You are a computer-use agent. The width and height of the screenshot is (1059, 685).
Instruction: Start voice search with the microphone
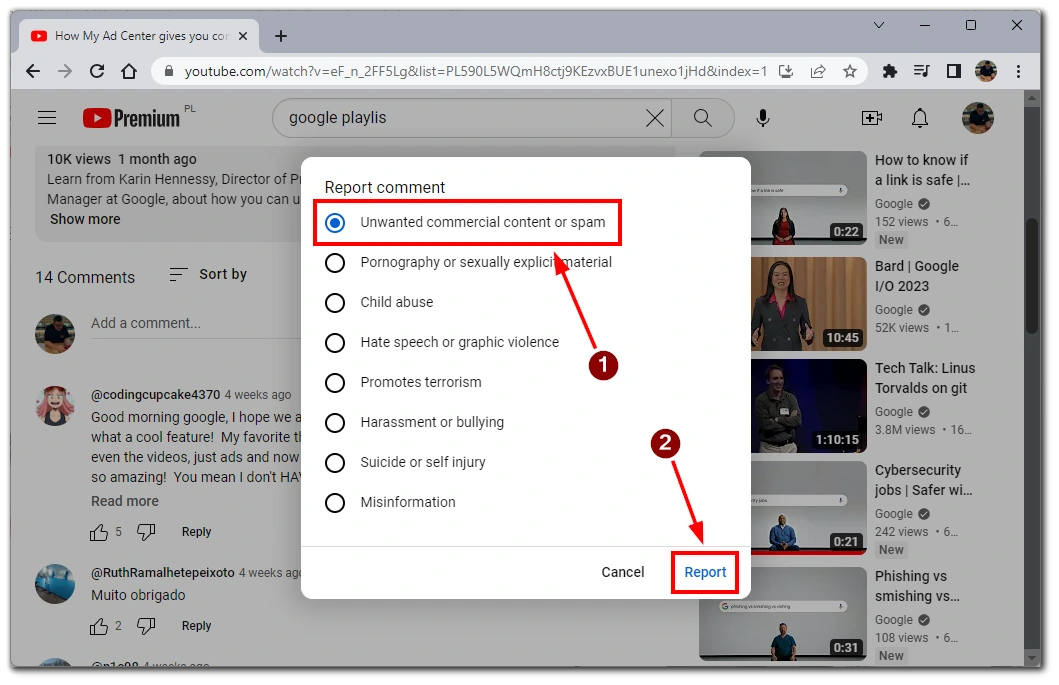(763, 118)
